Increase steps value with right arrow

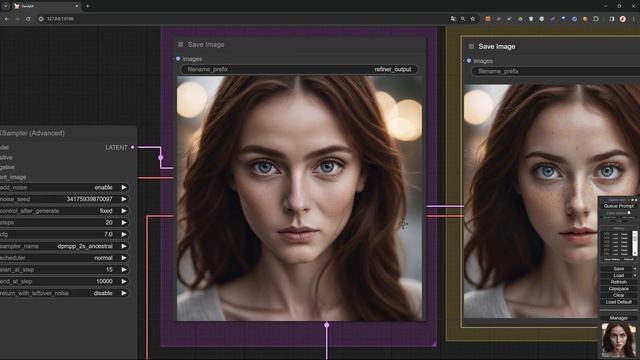[124, 223]
